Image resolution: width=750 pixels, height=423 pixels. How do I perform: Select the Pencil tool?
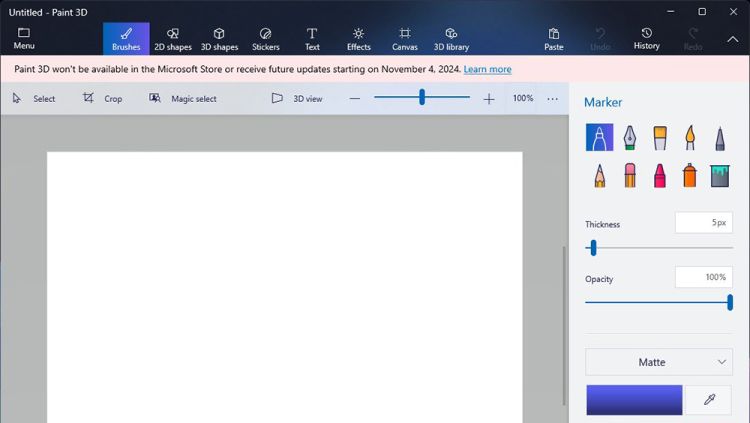coord(599,175)
